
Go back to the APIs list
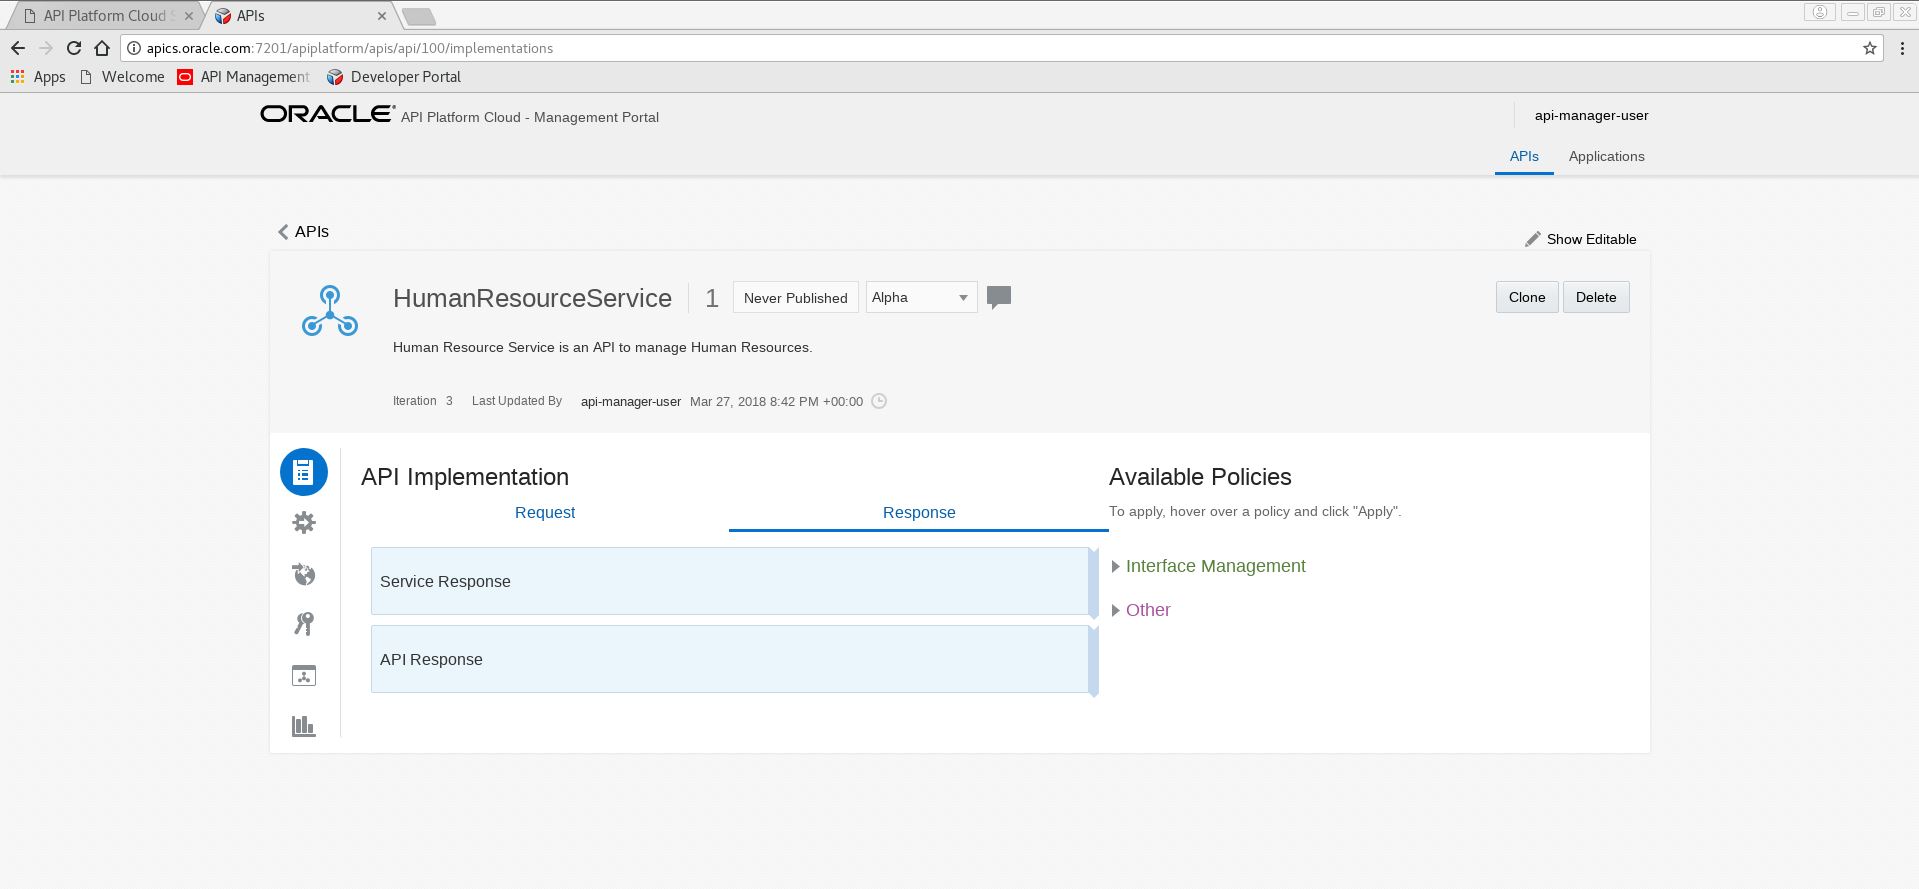coord(303,231)
